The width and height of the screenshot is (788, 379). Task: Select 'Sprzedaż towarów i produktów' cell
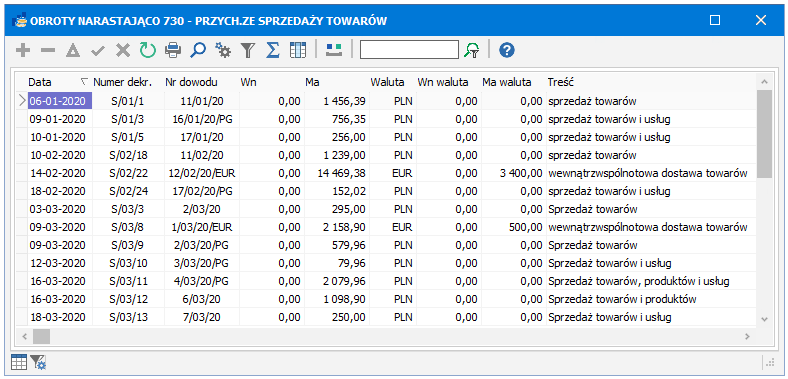click(x=651, y=299)
